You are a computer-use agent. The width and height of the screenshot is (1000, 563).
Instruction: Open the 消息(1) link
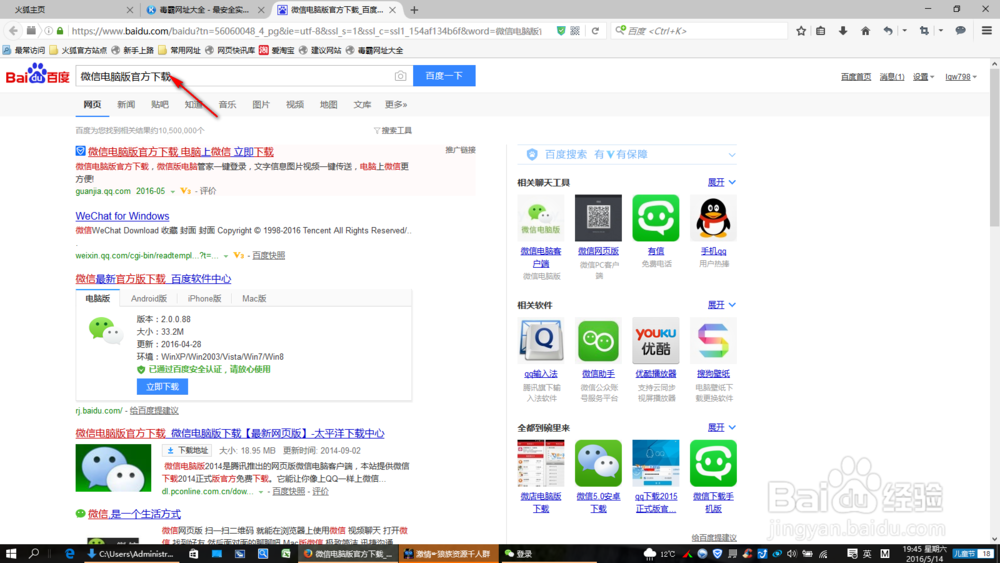coord(892,77)
